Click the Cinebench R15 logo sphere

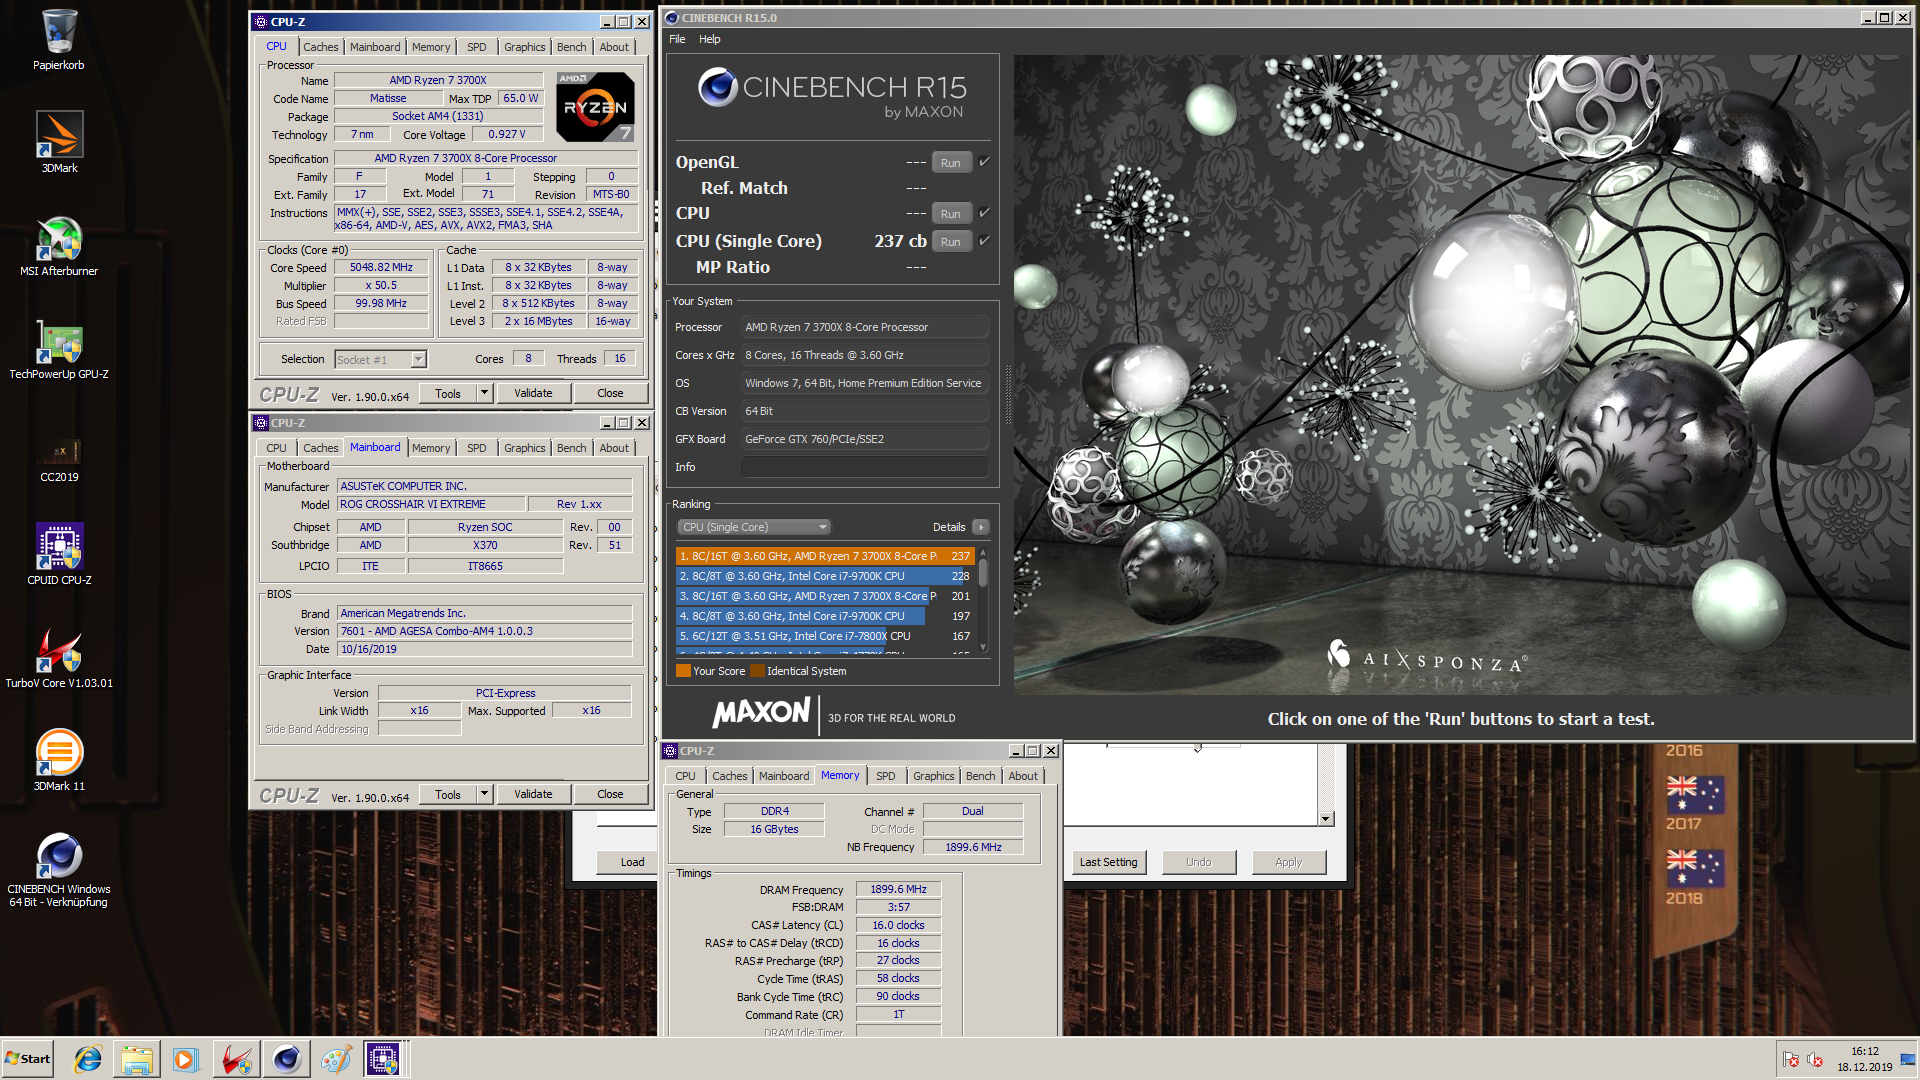pos(717,88)
